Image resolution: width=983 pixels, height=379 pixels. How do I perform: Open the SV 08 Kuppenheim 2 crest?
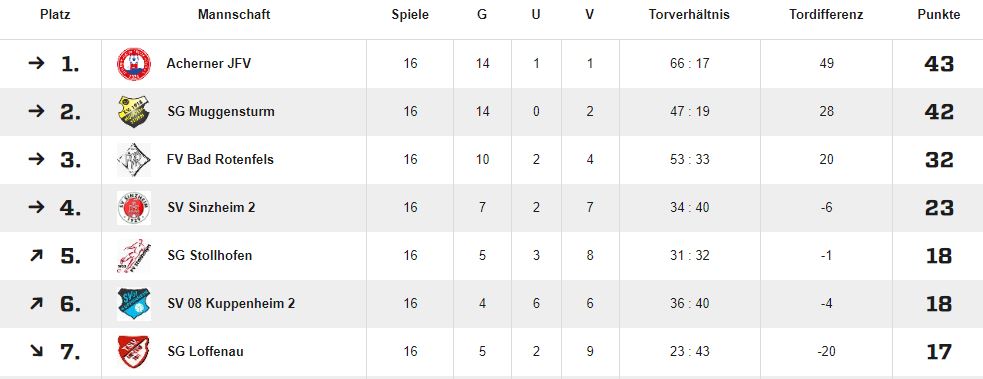coord(134,304)
